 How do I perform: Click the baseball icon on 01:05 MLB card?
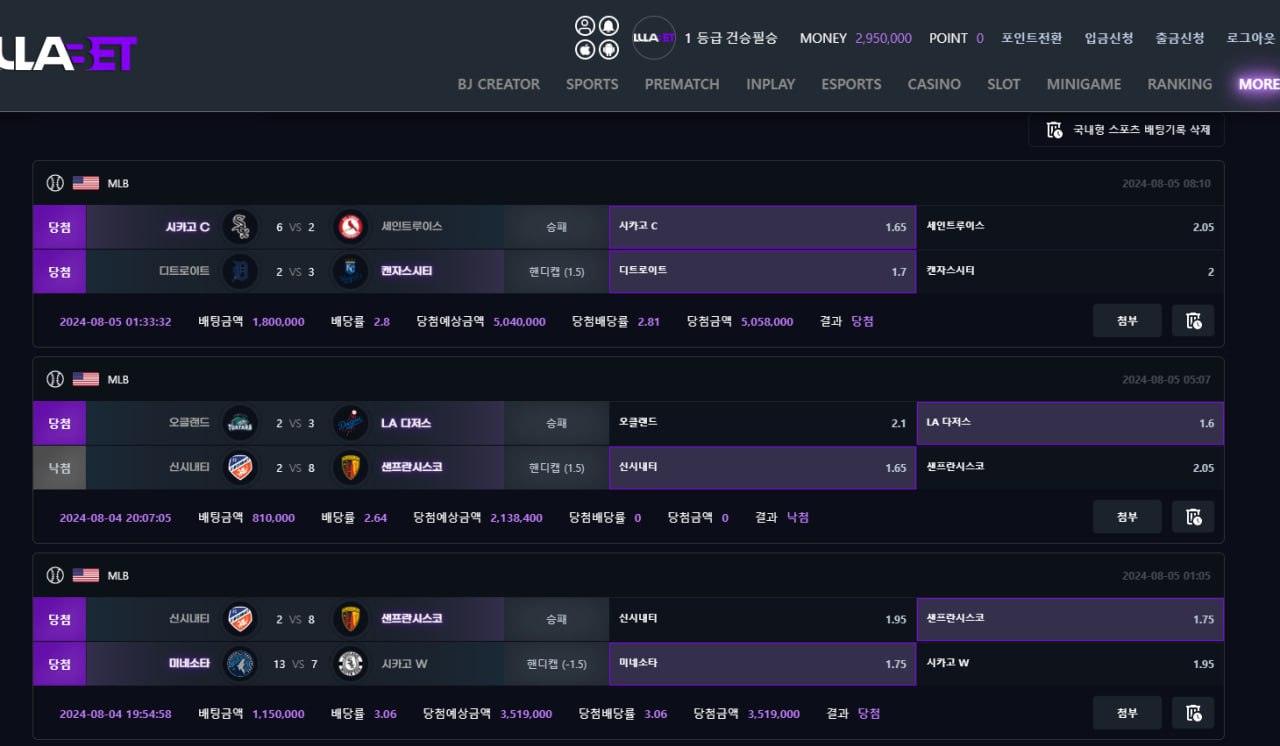55,575
